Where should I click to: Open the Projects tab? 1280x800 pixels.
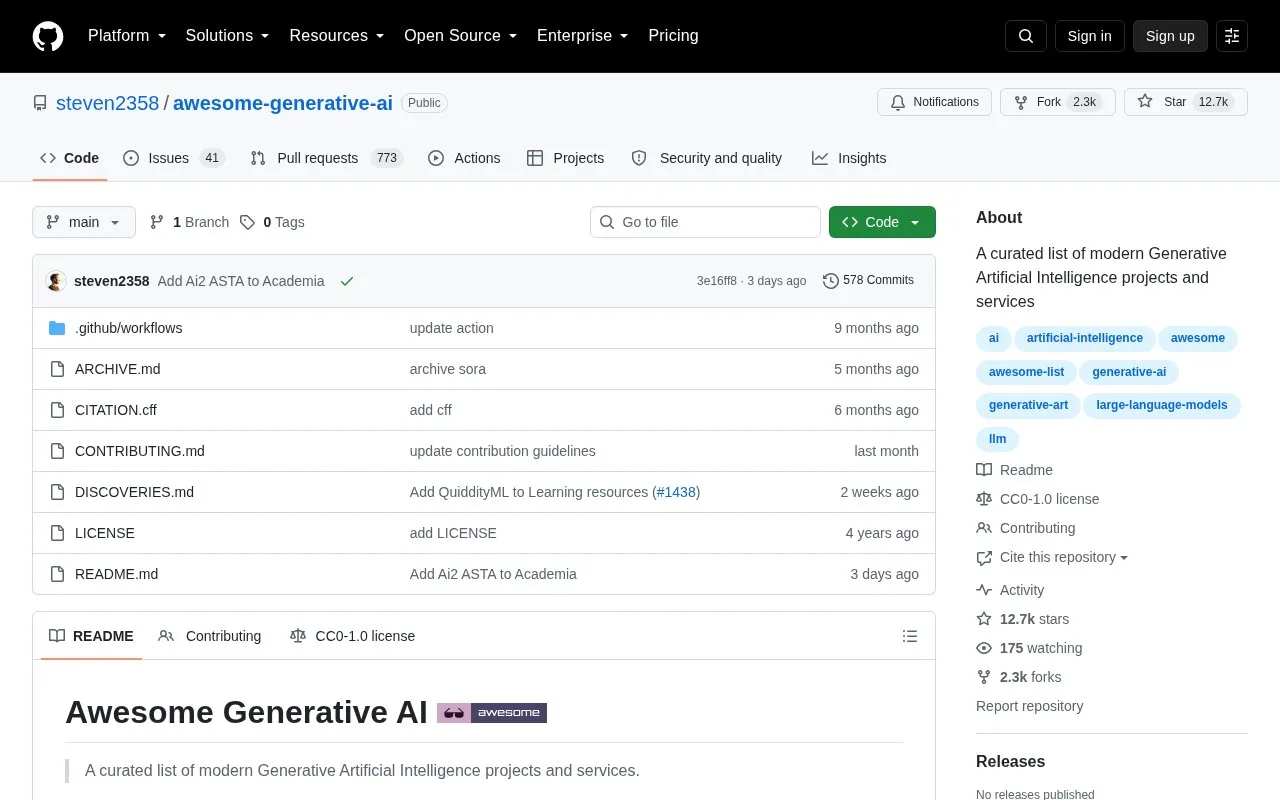[x=566, y=158]
